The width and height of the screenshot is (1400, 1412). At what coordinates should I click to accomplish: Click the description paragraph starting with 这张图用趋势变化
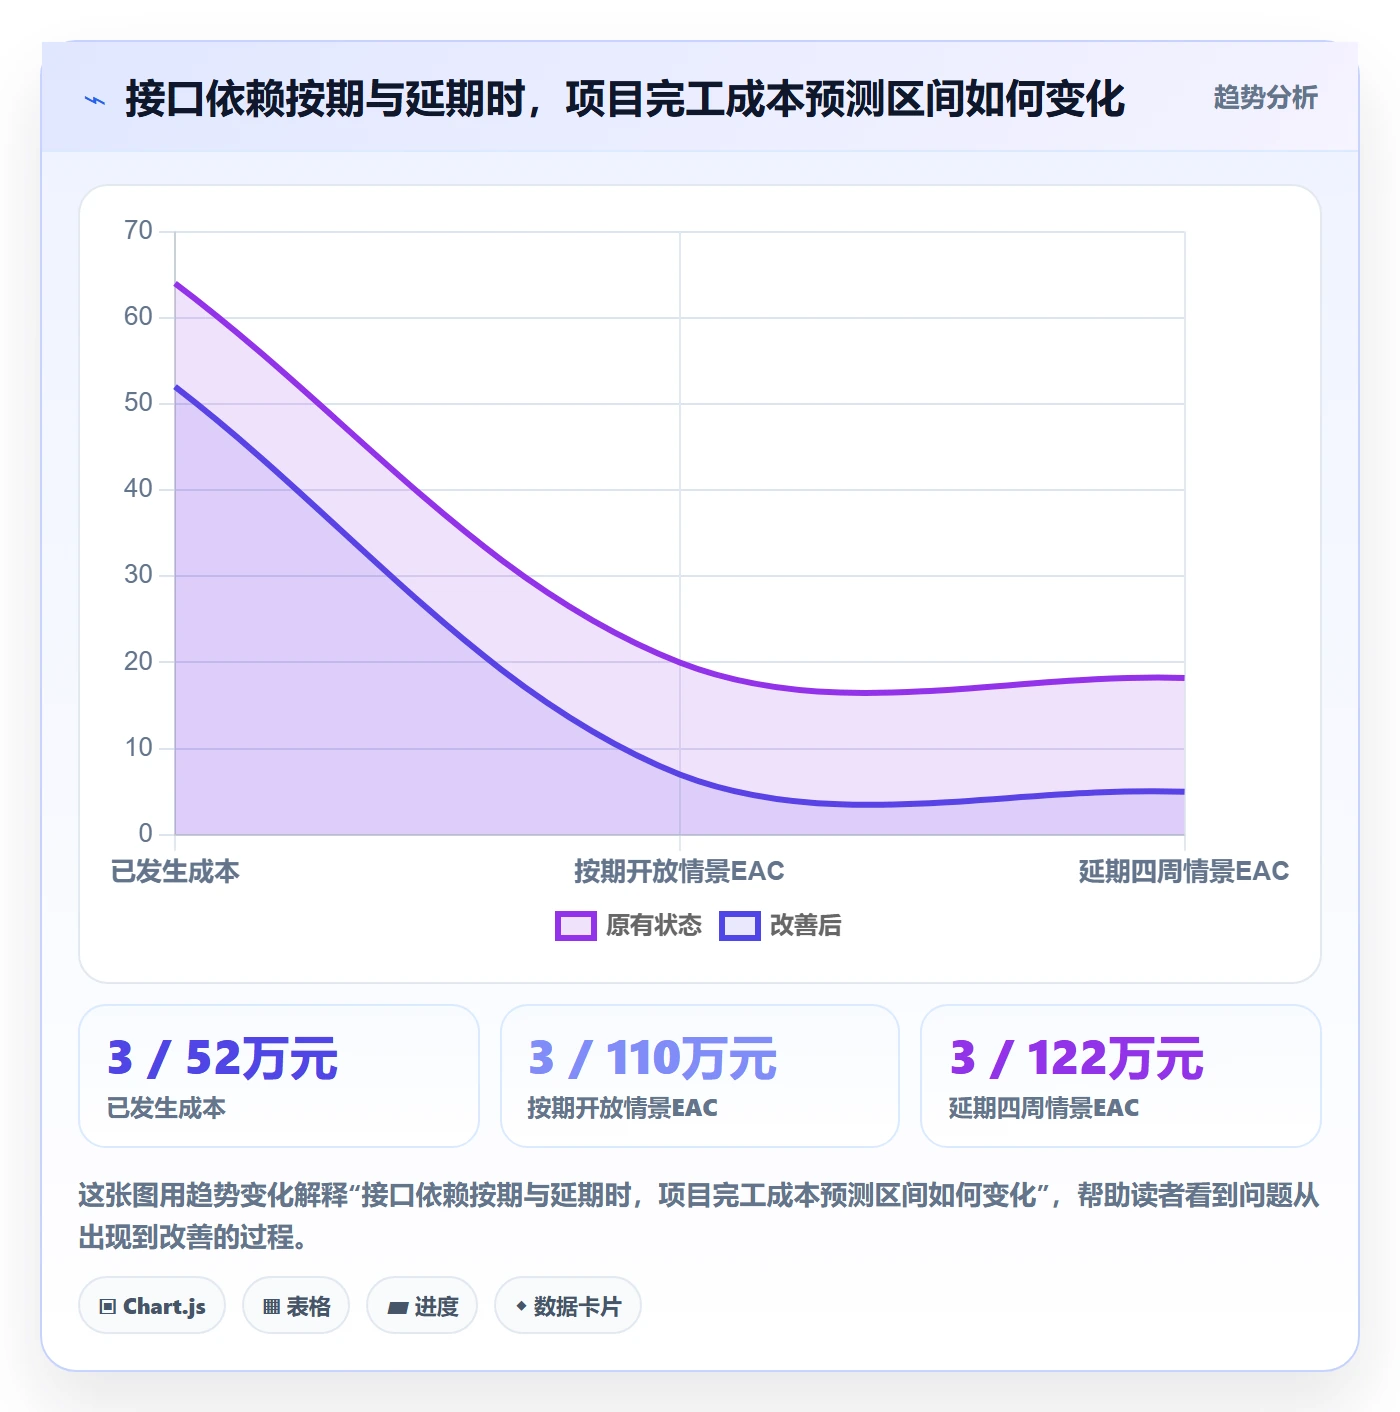[699, 1216]
